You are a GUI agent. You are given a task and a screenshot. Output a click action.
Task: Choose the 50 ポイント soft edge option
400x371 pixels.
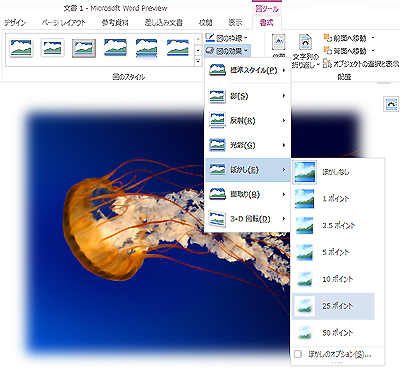point(333,333)
